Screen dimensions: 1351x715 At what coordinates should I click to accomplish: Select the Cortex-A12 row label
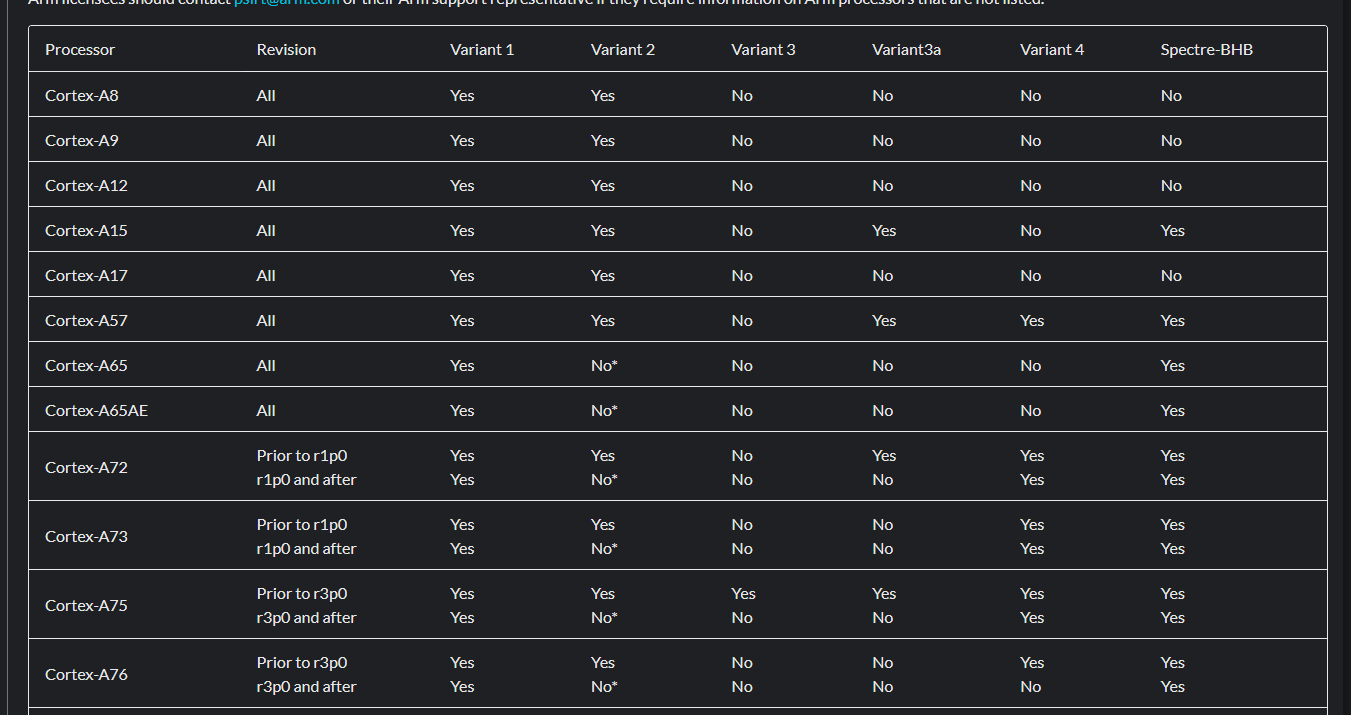[86, 185]
